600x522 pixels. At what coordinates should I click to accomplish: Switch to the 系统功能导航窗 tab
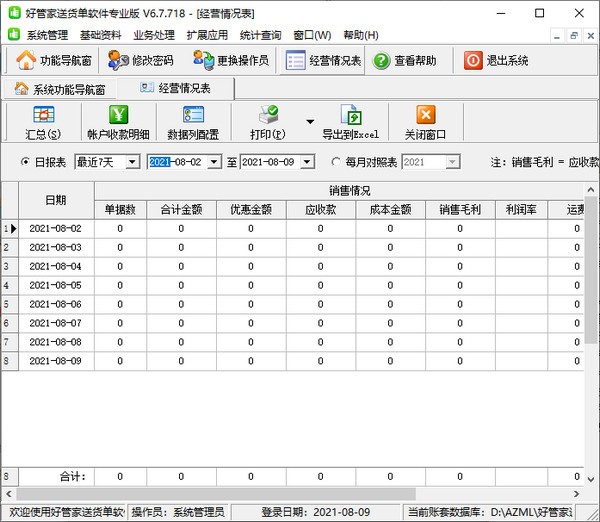(x=60, y=89)
